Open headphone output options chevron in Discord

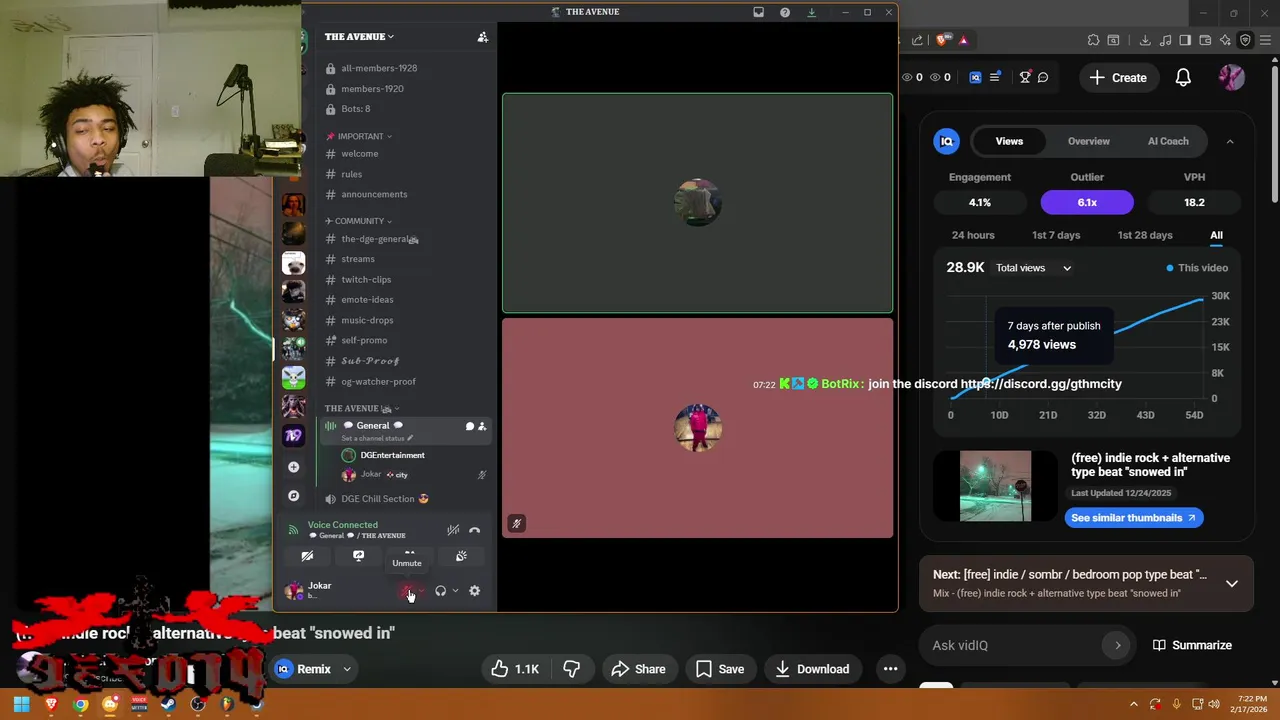click(x=455, y=591)
